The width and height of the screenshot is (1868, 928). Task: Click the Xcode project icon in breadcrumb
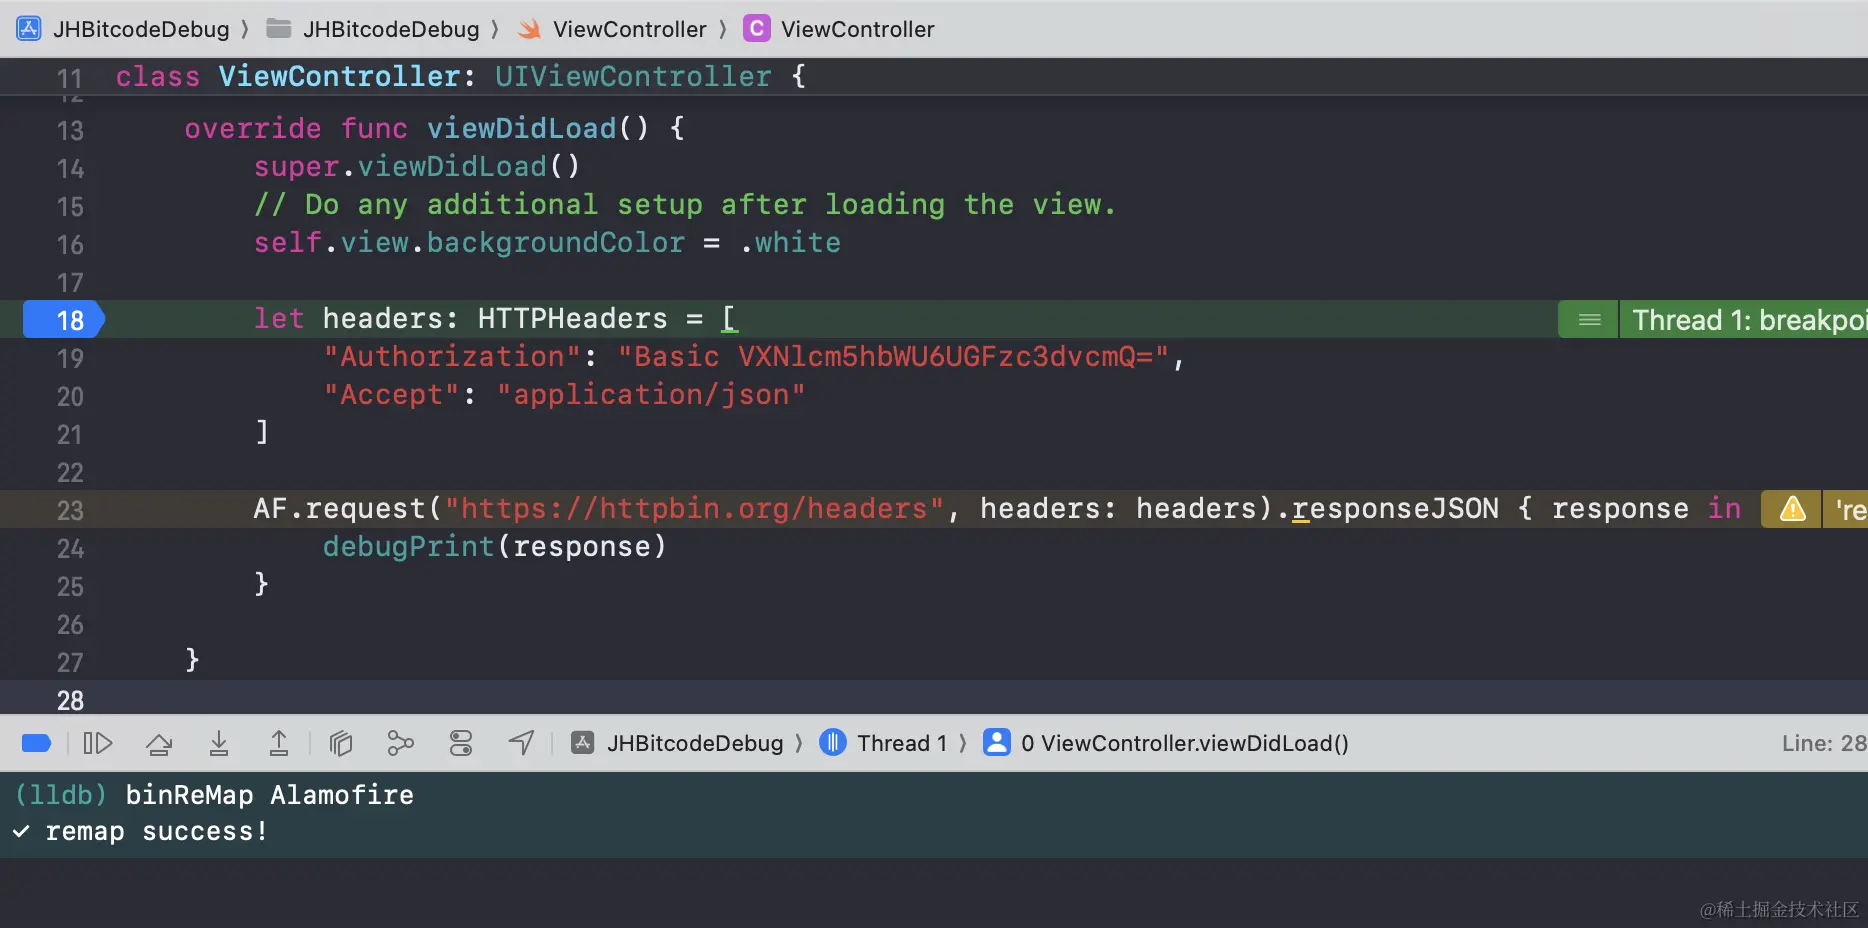pos(29,29)
